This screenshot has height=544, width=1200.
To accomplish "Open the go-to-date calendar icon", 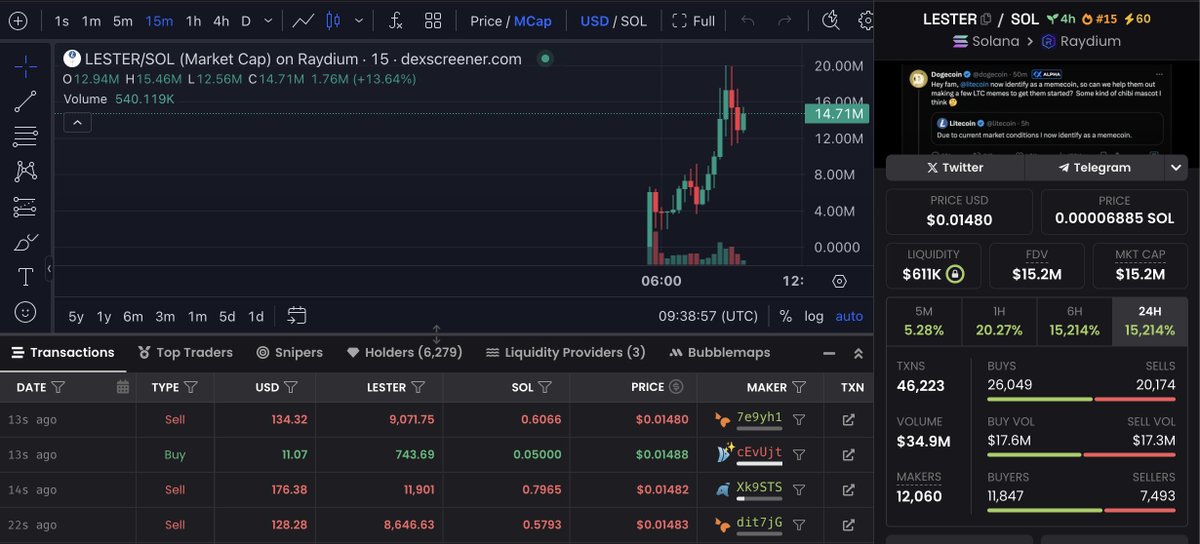I will (x=297, y=316).
